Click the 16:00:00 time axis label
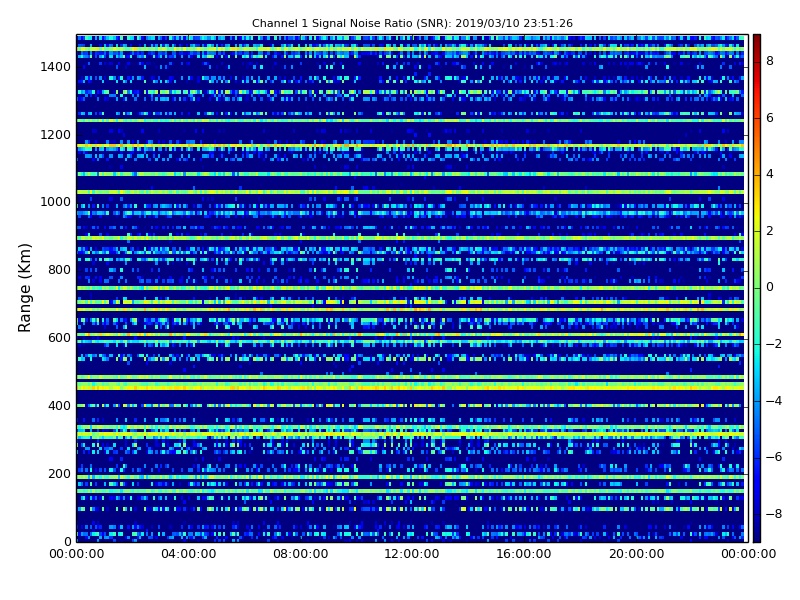 pyautogui.click(x=524, y=554)
